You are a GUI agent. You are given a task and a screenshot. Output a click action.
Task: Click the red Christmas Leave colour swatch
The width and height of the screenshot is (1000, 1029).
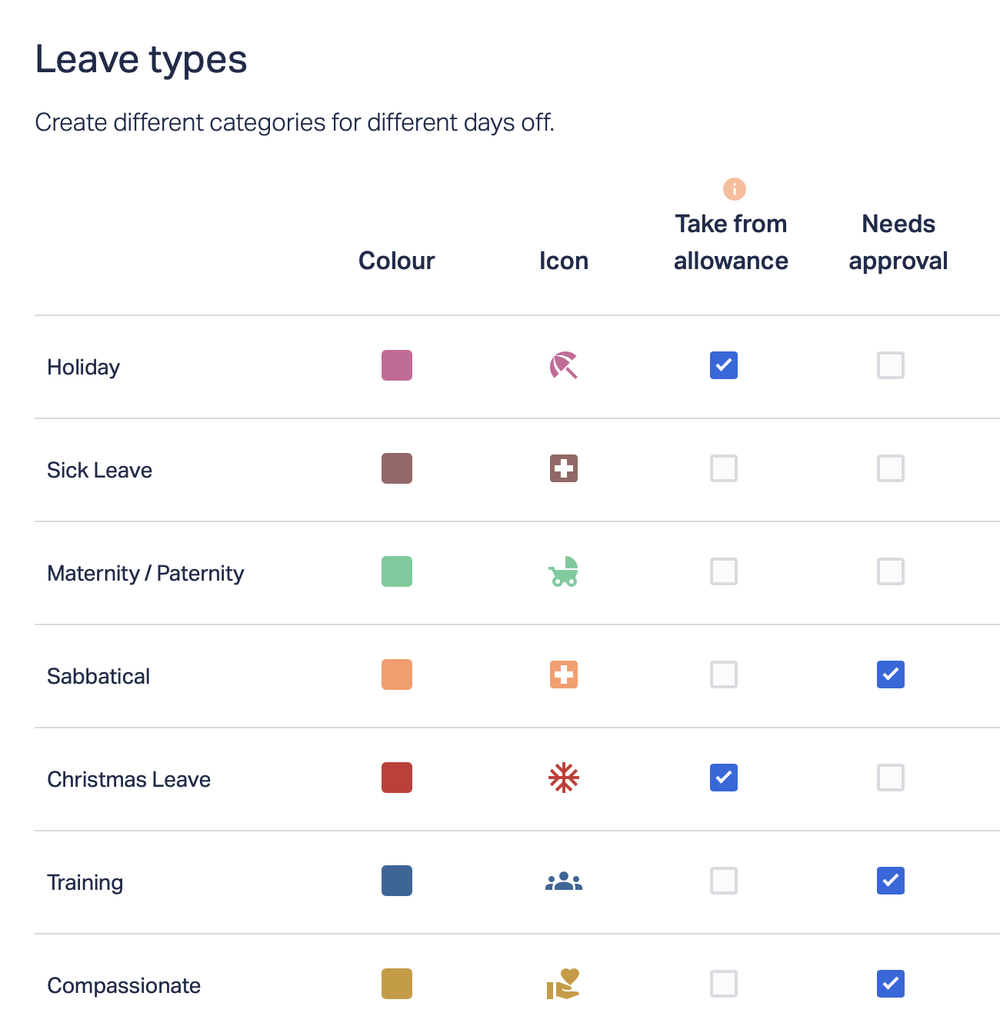click(x=397, y=778)
